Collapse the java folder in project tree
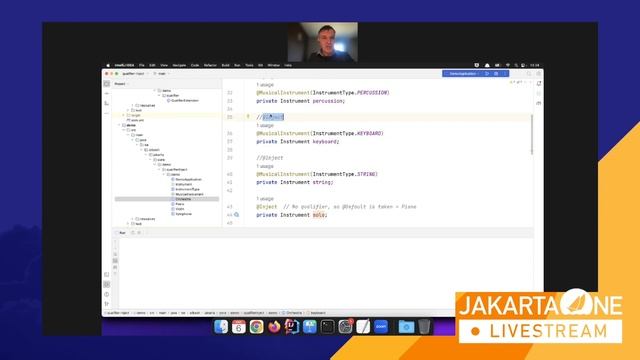The width and height of the screenshot is (640, 360). 133,140
